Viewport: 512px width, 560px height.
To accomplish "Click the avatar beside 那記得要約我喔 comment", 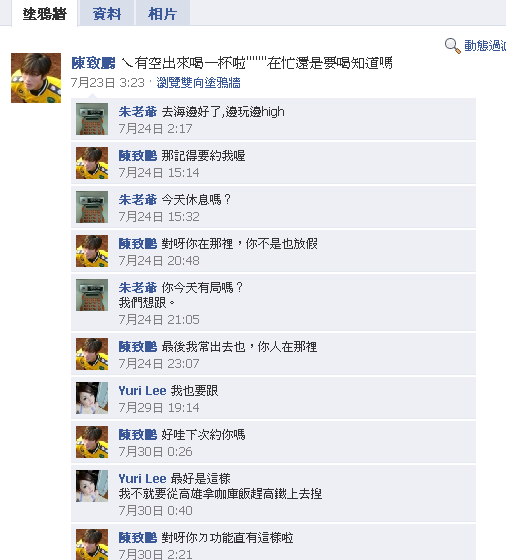I will click(92, 163).
